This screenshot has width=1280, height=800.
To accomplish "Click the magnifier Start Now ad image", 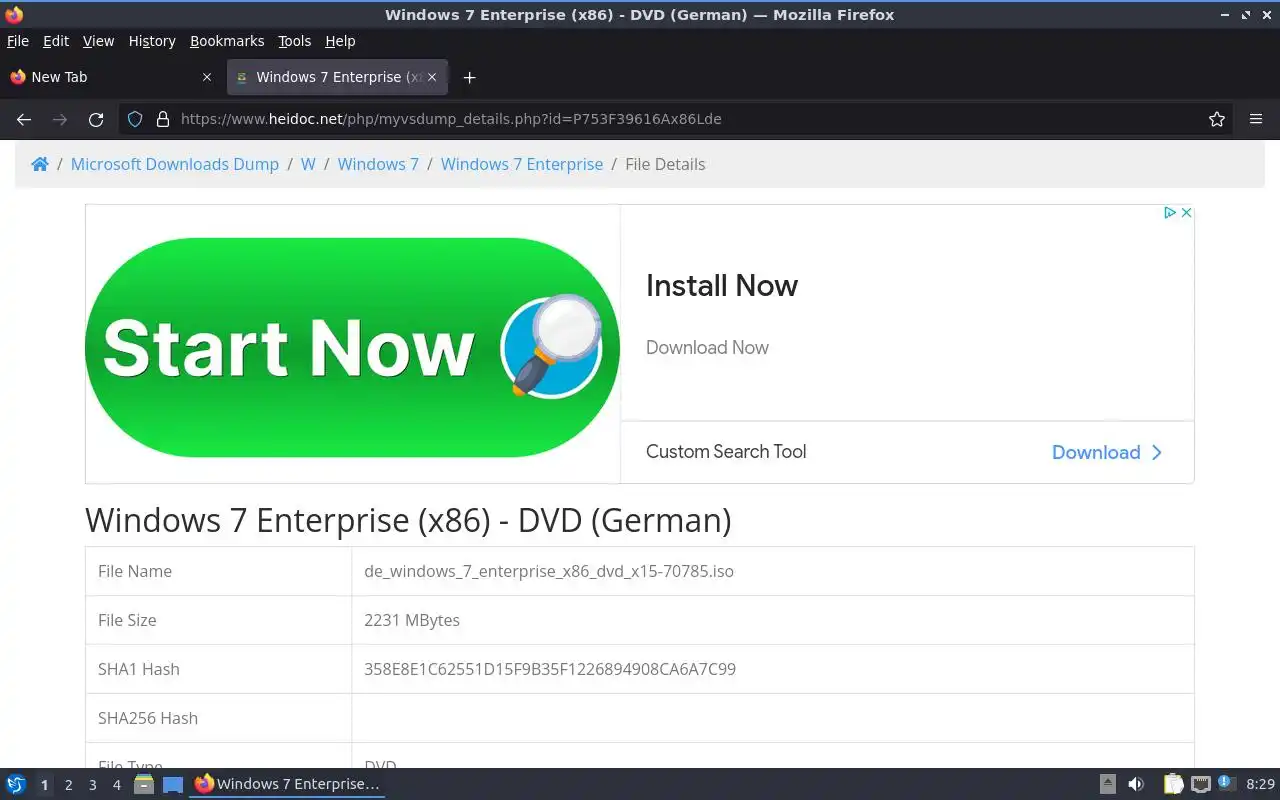I will (x=352, y=346).
